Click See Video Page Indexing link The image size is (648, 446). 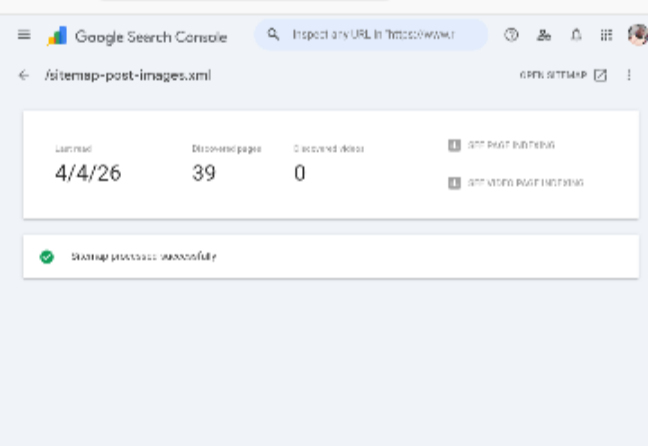(526, 183)
